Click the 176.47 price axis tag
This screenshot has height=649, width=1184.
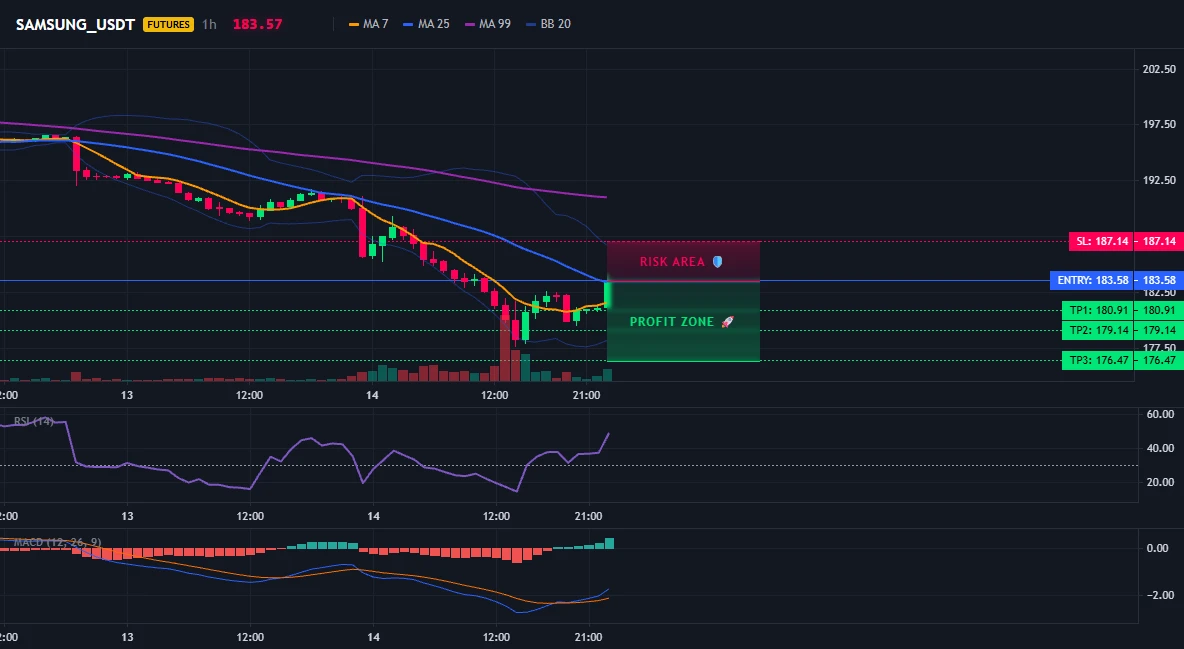(1159, 360)
